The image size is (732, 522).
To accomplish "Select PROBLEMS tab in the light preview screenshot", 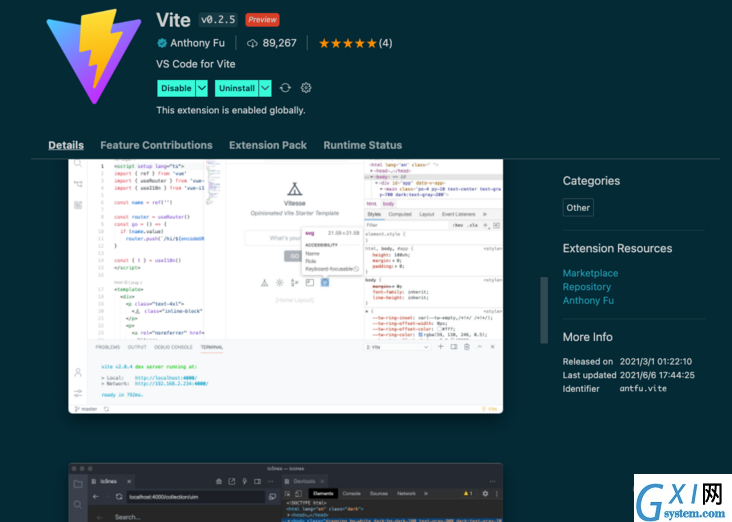I will (x=107, y=347).
